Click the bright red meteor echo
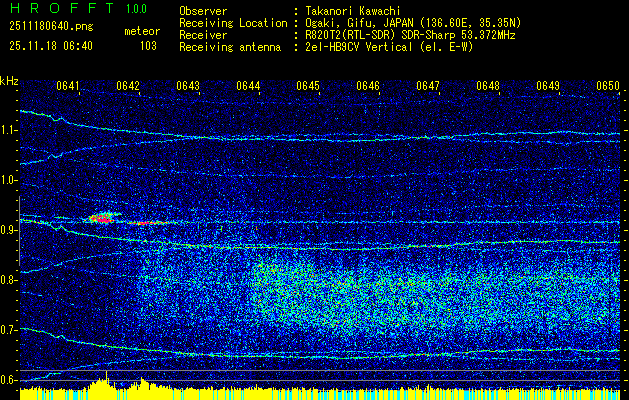This screenshot has height=400, width=629. (x=100, y=216)
